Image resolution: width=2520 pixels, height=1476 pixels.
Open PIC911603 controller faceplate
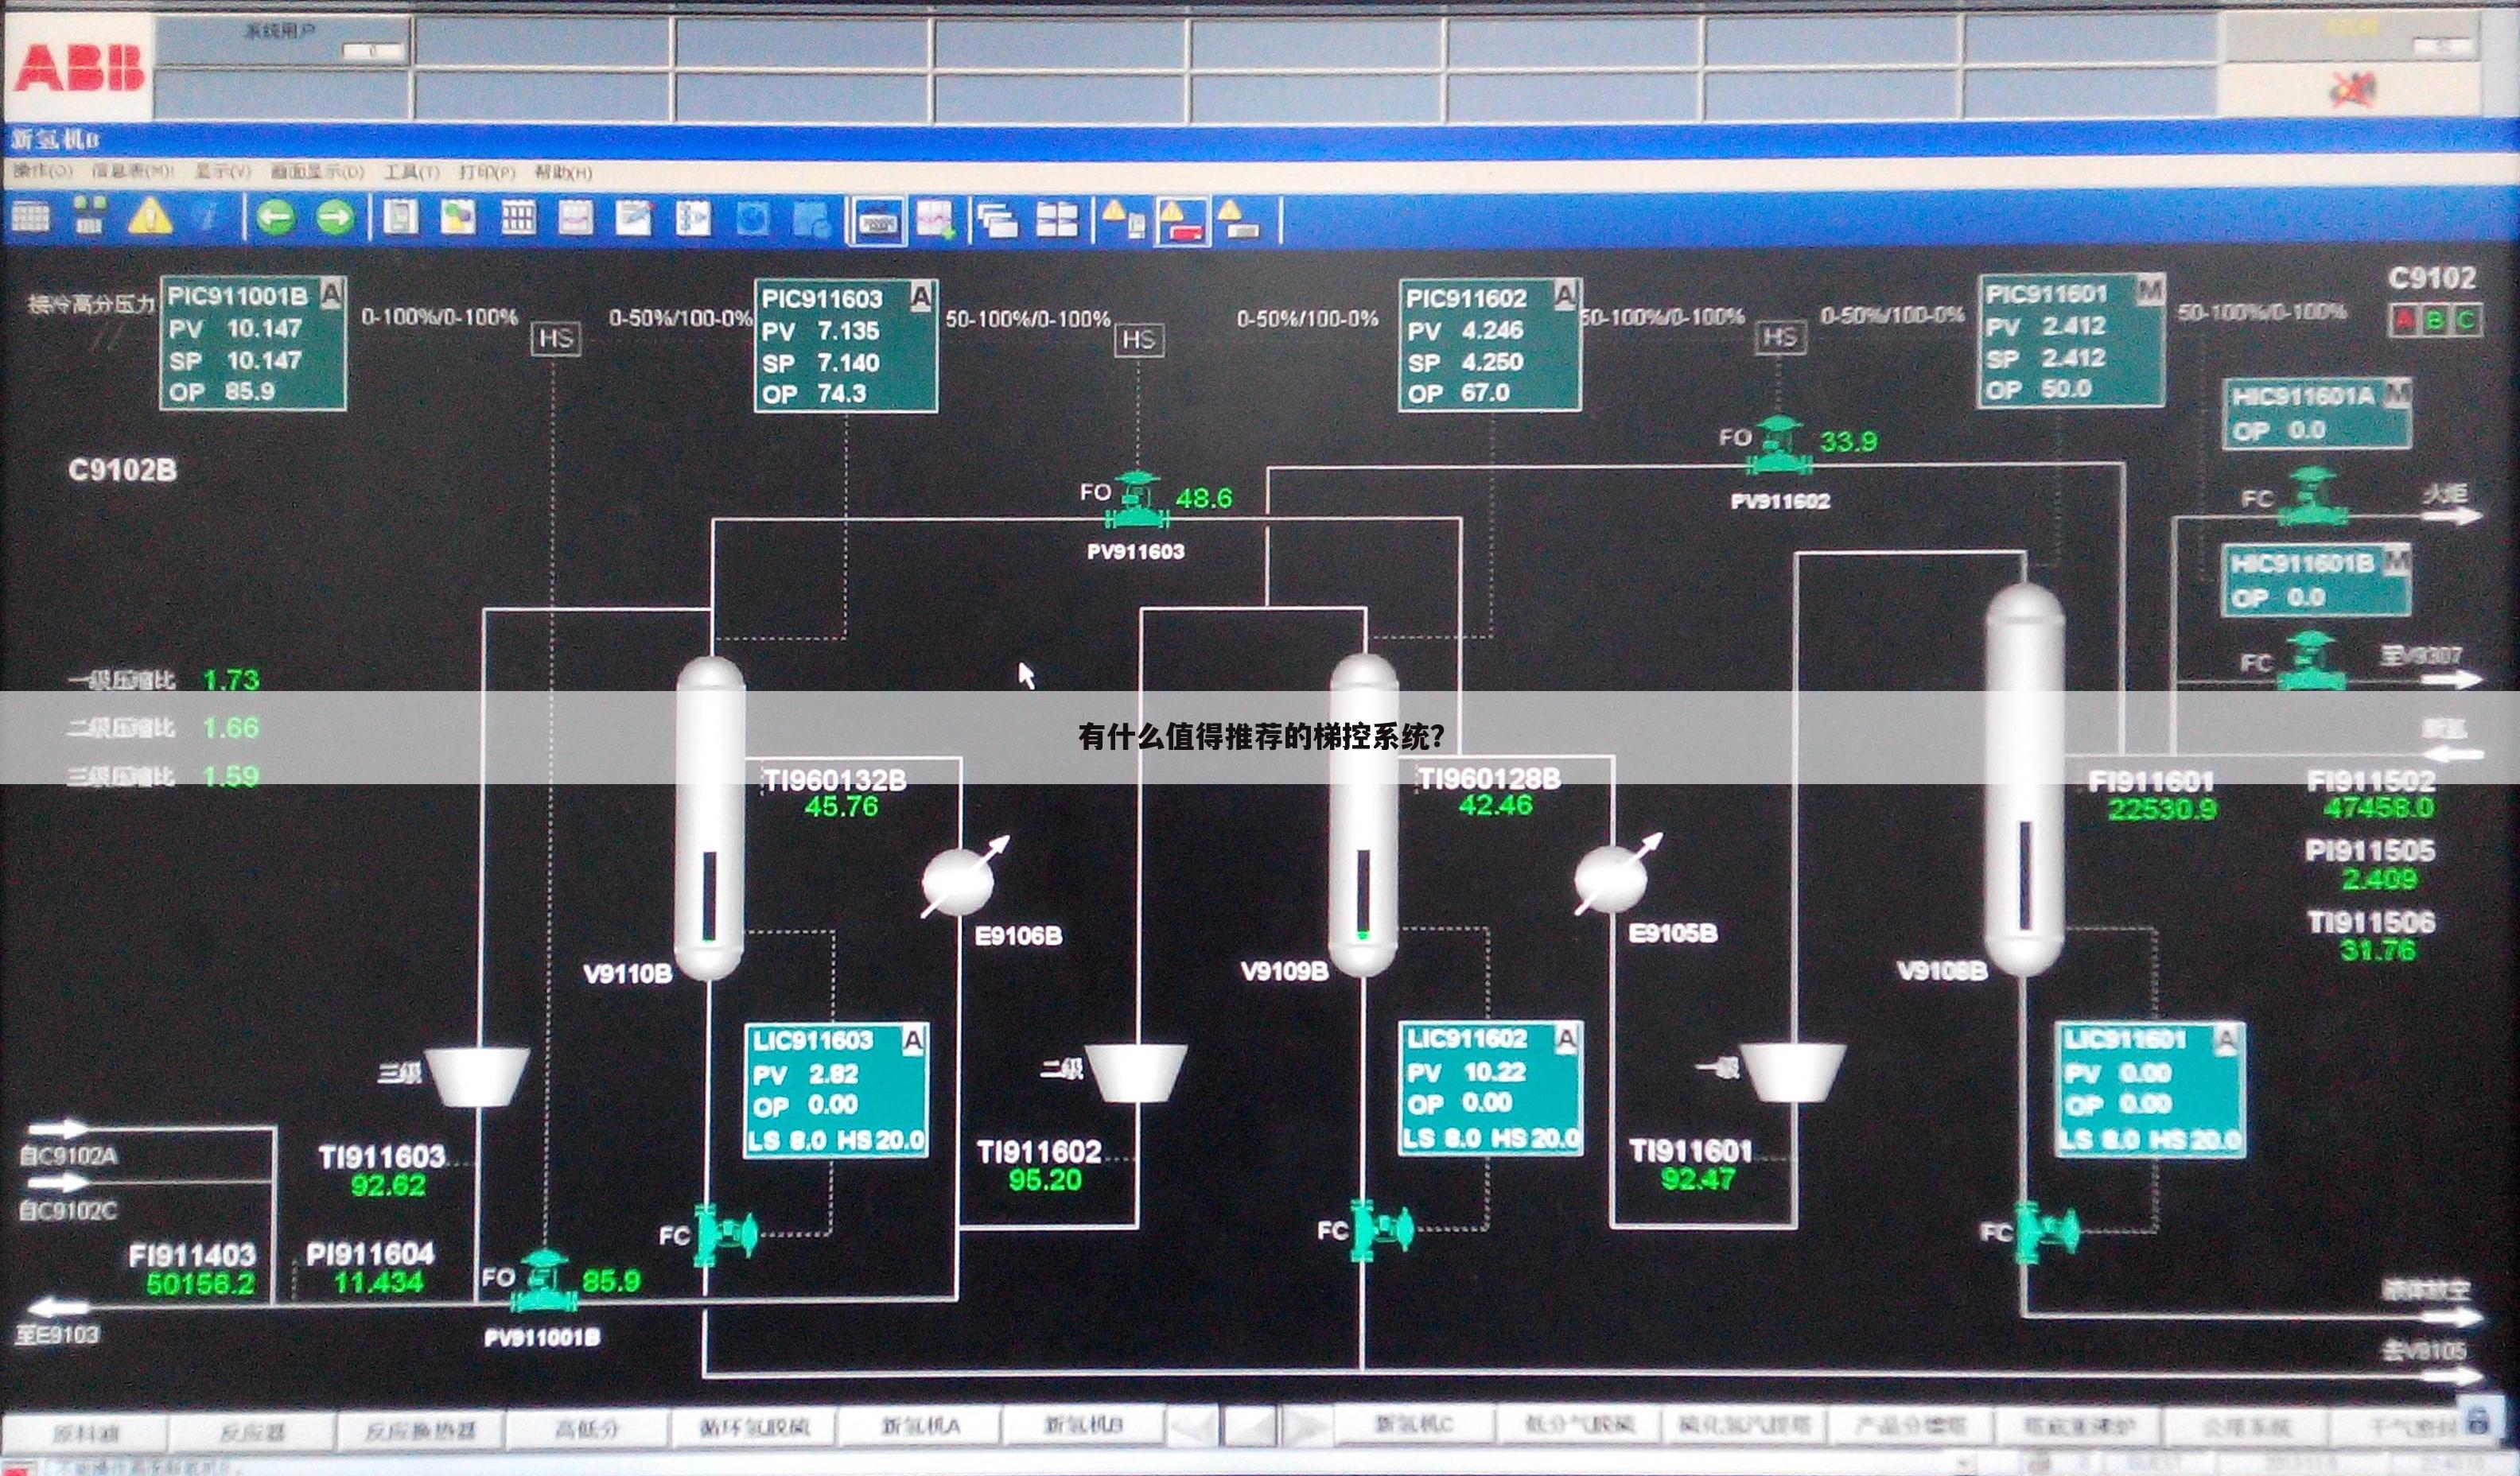click(846, 346)
